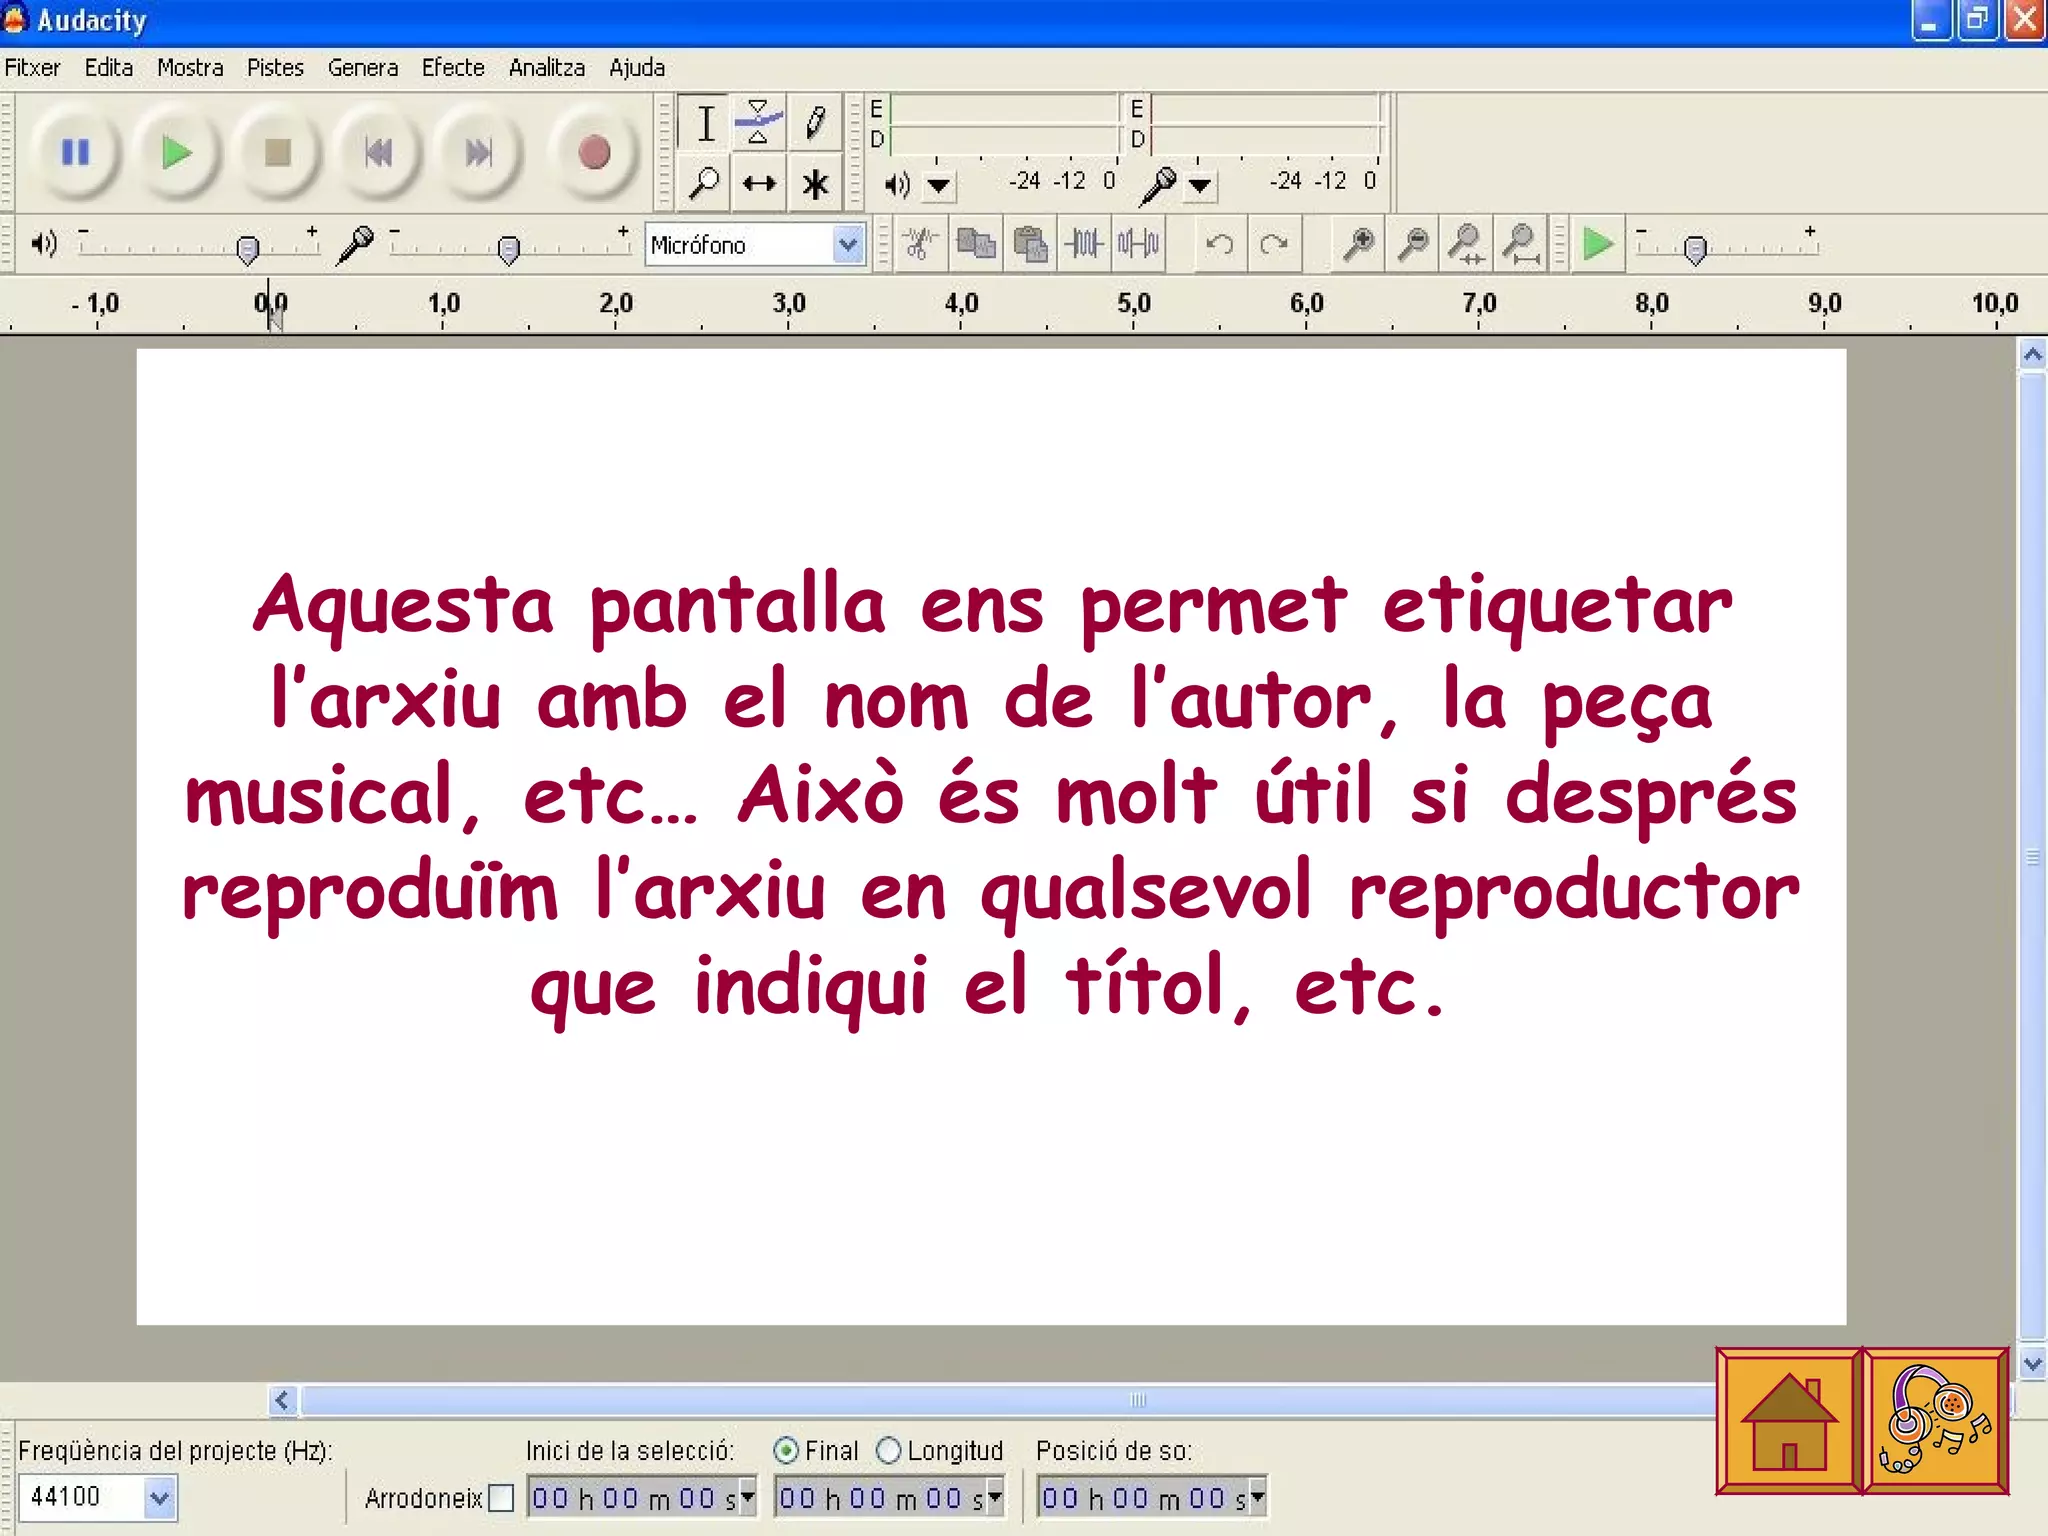This screenshot has height=1536, width=2048.
Task: Open the input meter dropdown arrow
Action: [1200, 185]
